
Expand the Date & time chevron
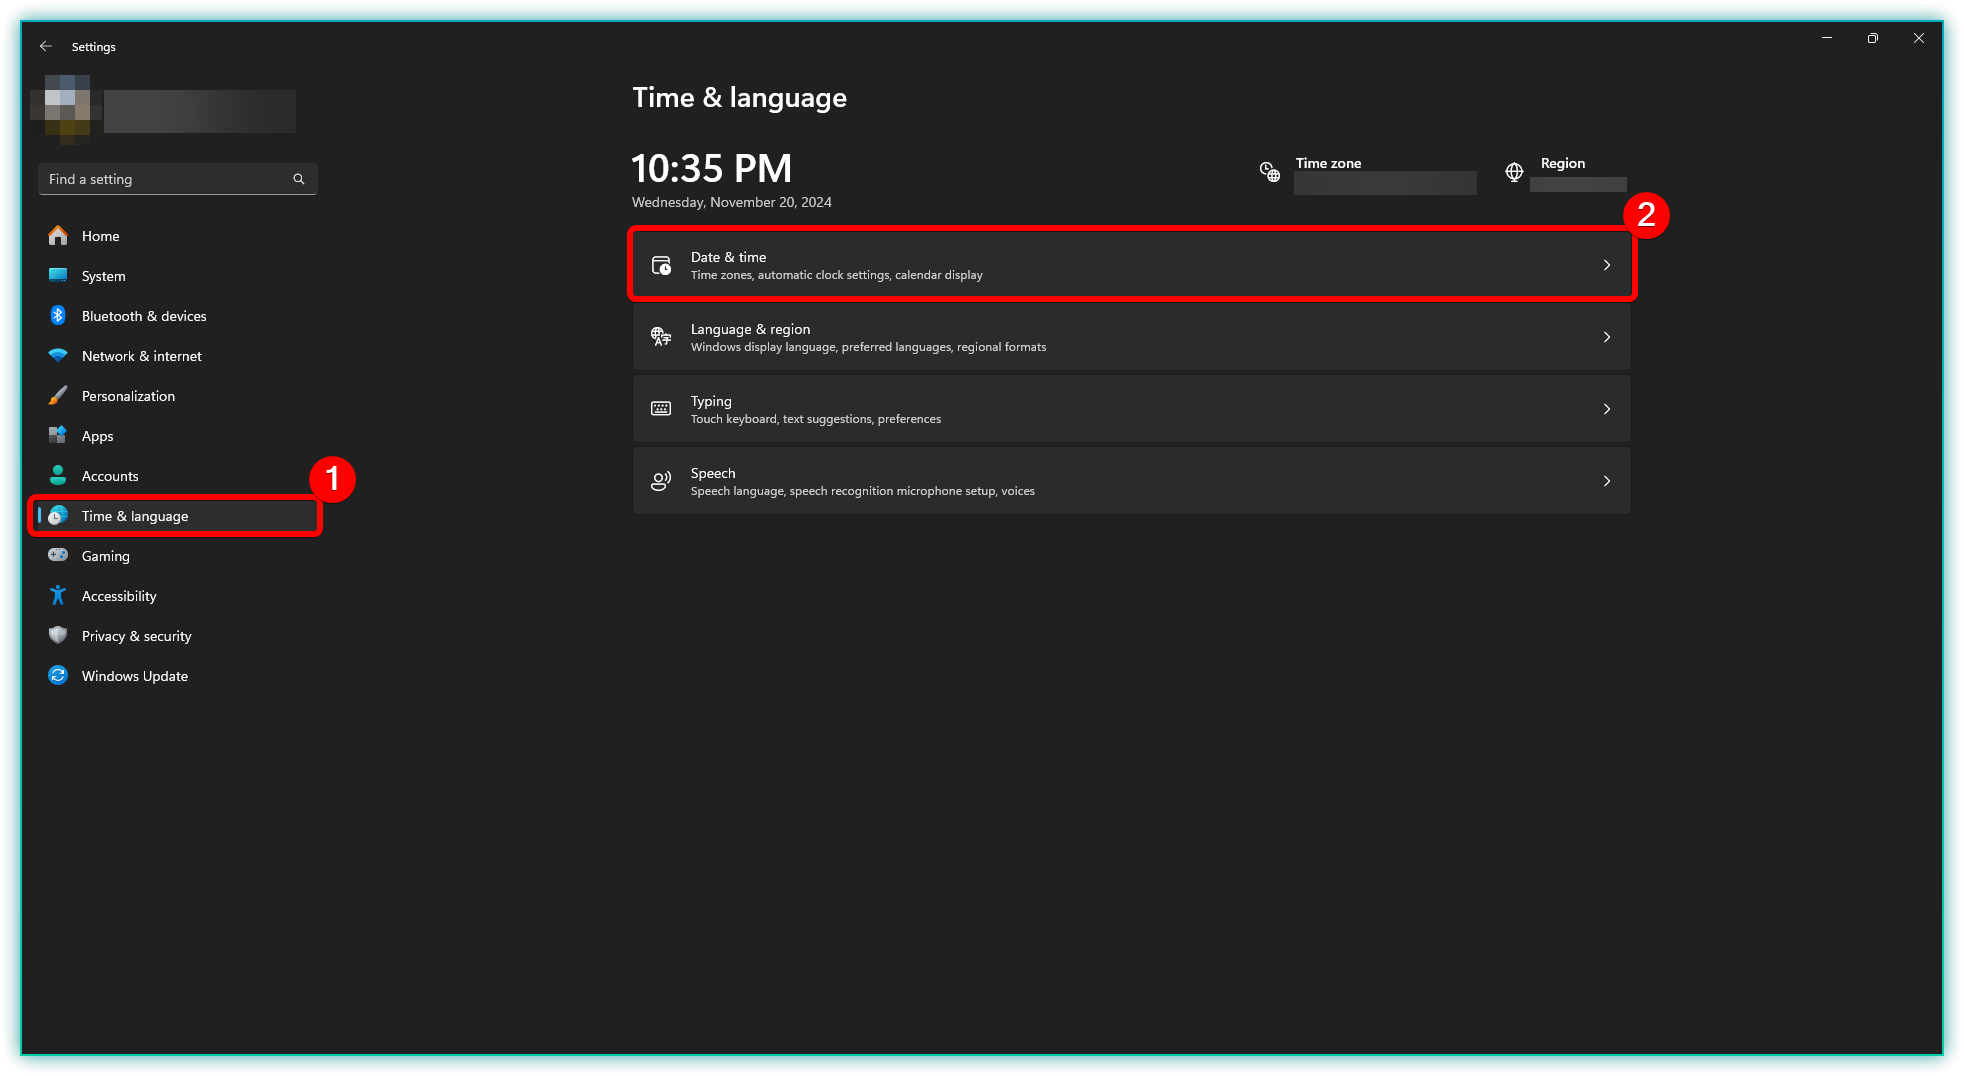(1607, 265)
